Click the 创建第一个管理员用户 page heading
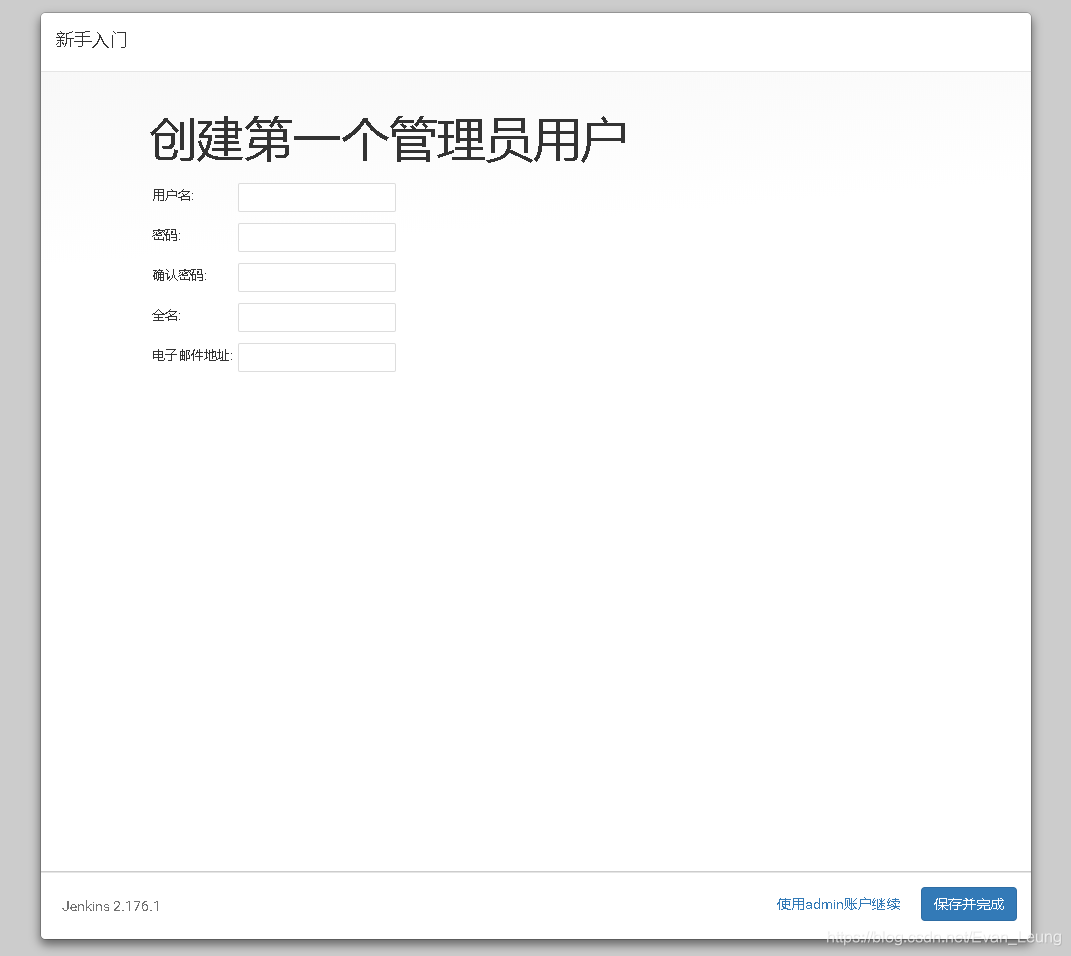 pos(388,139)
